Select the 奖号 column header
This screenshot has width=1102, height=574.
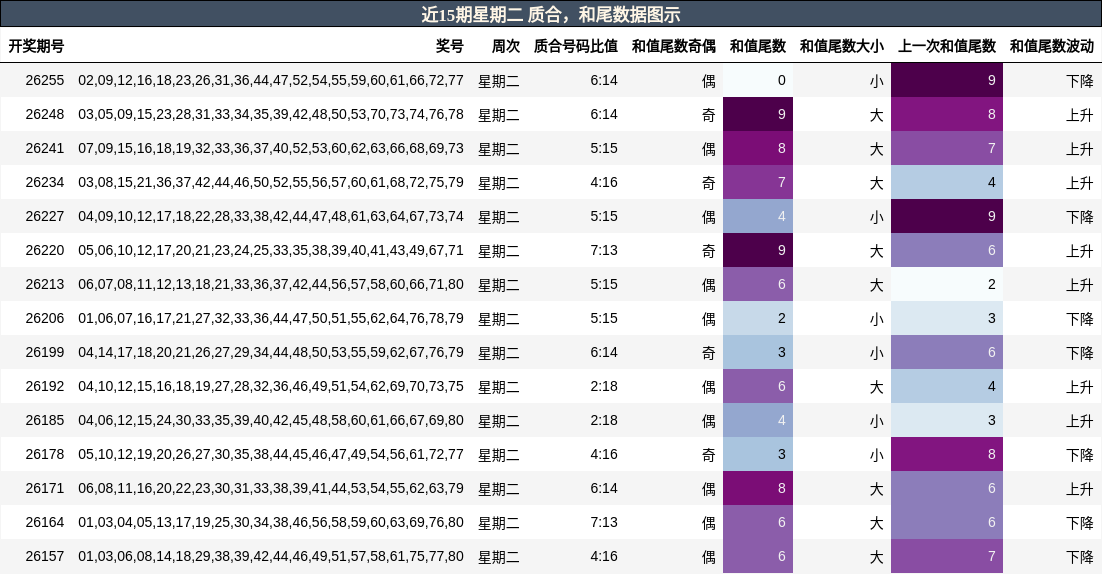click(x=450, y=46)
